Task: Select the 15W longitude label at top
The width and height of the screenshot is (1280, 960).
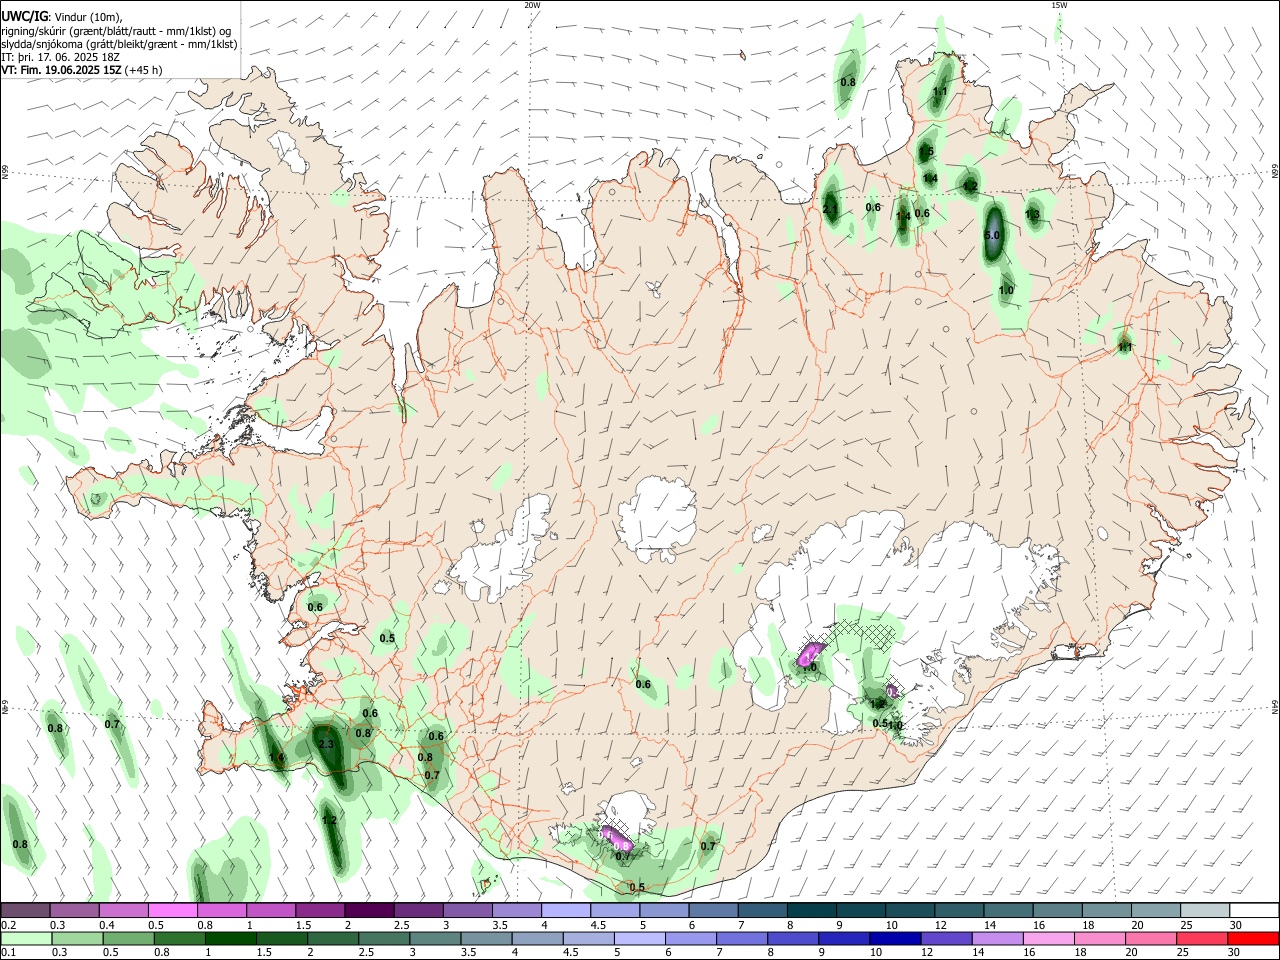Action: (1059, 5)
